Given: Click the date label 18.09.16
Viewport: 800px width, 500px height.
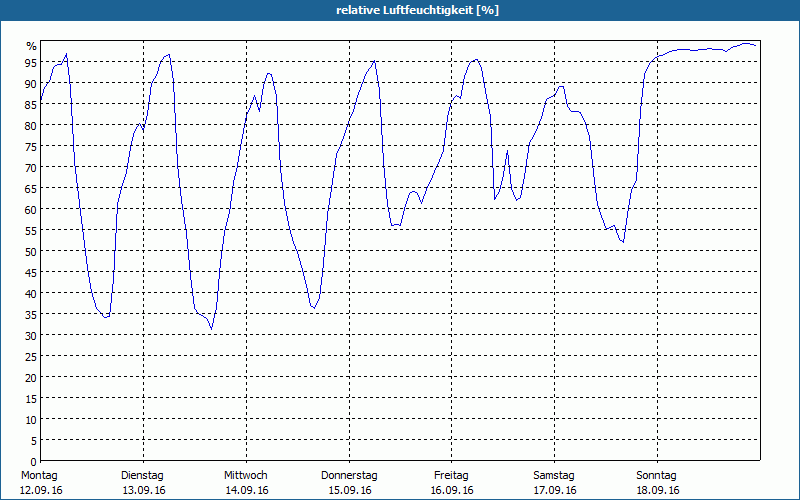Looking at the screenshot, I should (658, 490).
